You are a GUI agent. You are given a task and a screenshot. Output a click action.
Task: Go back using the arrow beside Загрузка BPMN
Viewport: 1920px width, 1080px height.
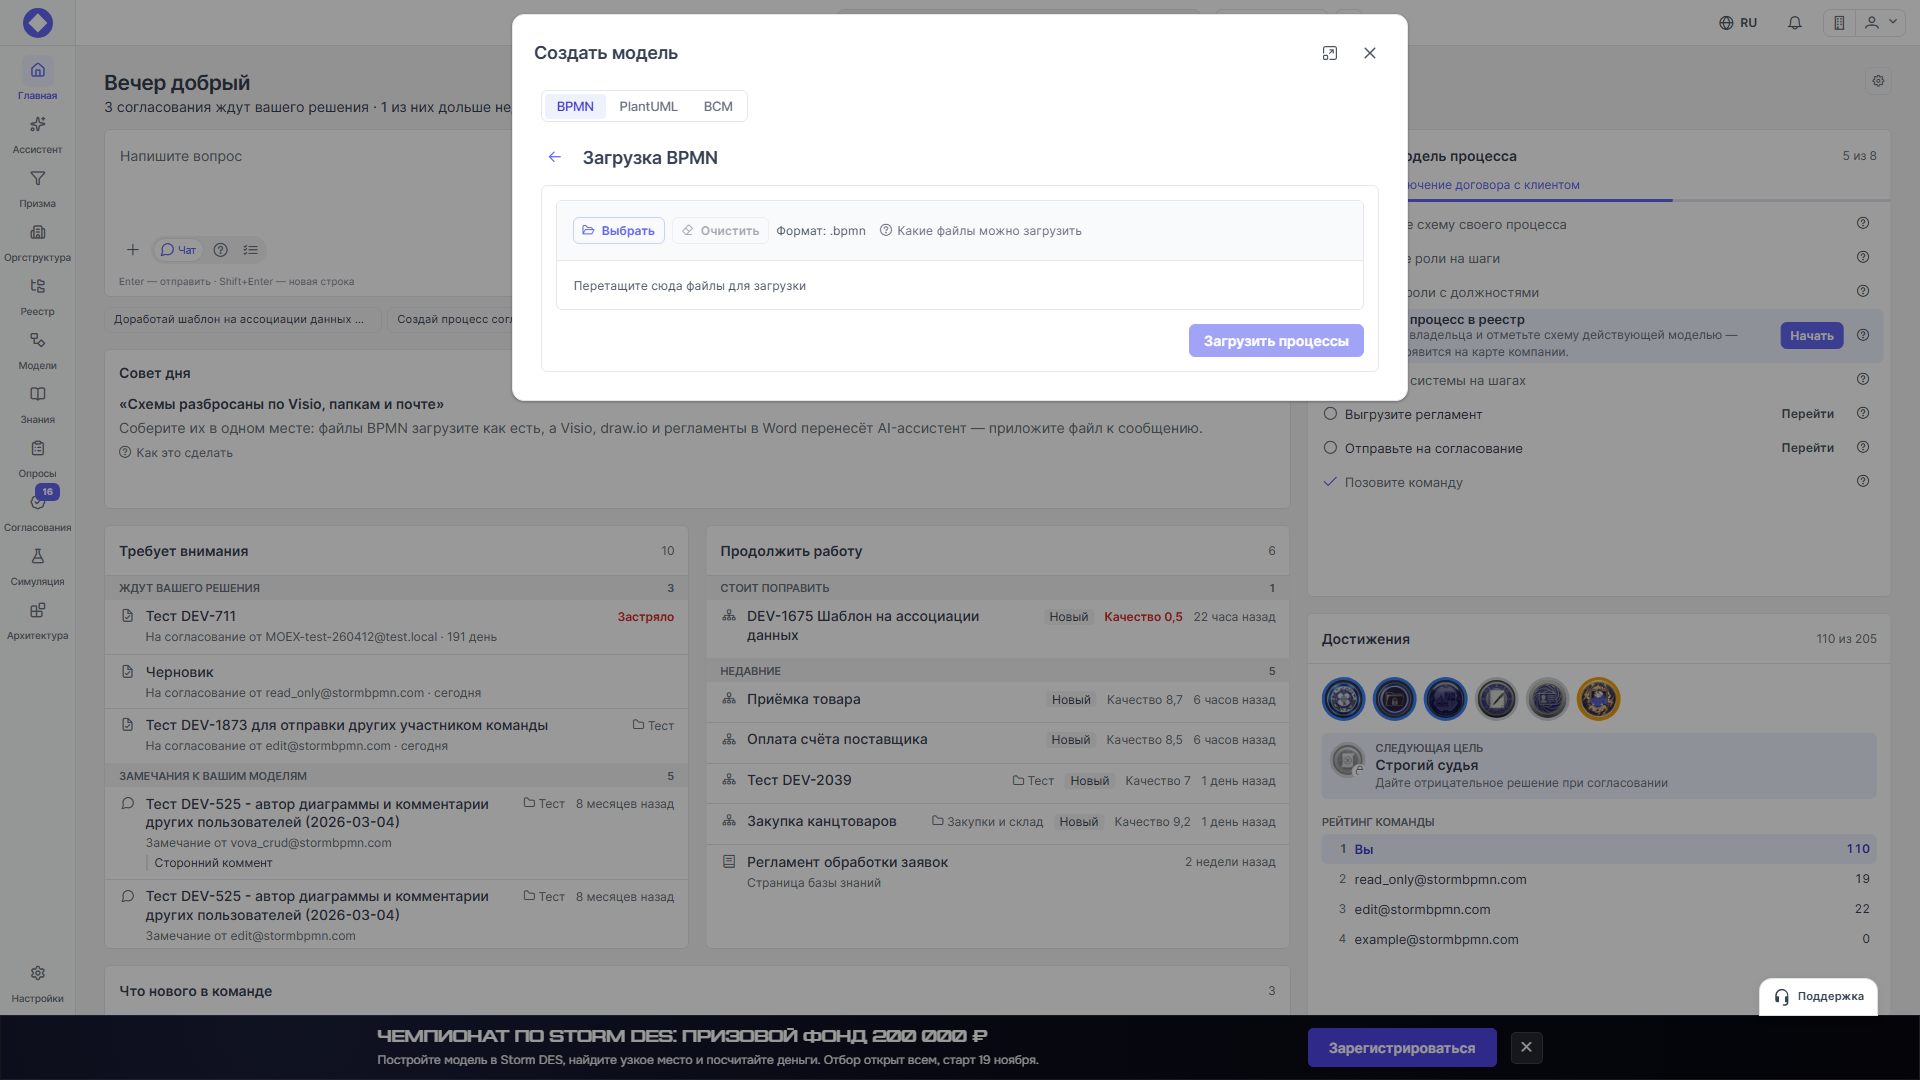click(555, 157)
